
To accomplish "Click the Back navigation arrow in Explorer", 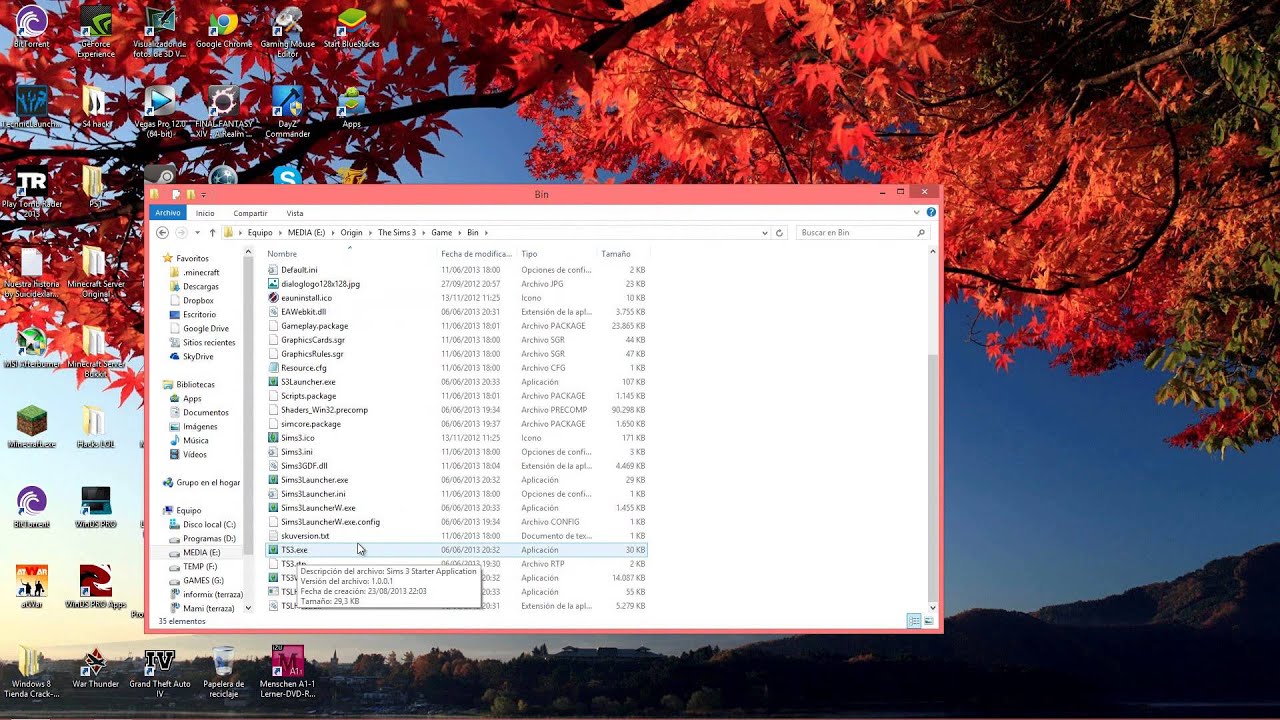I will click(162, 232).
